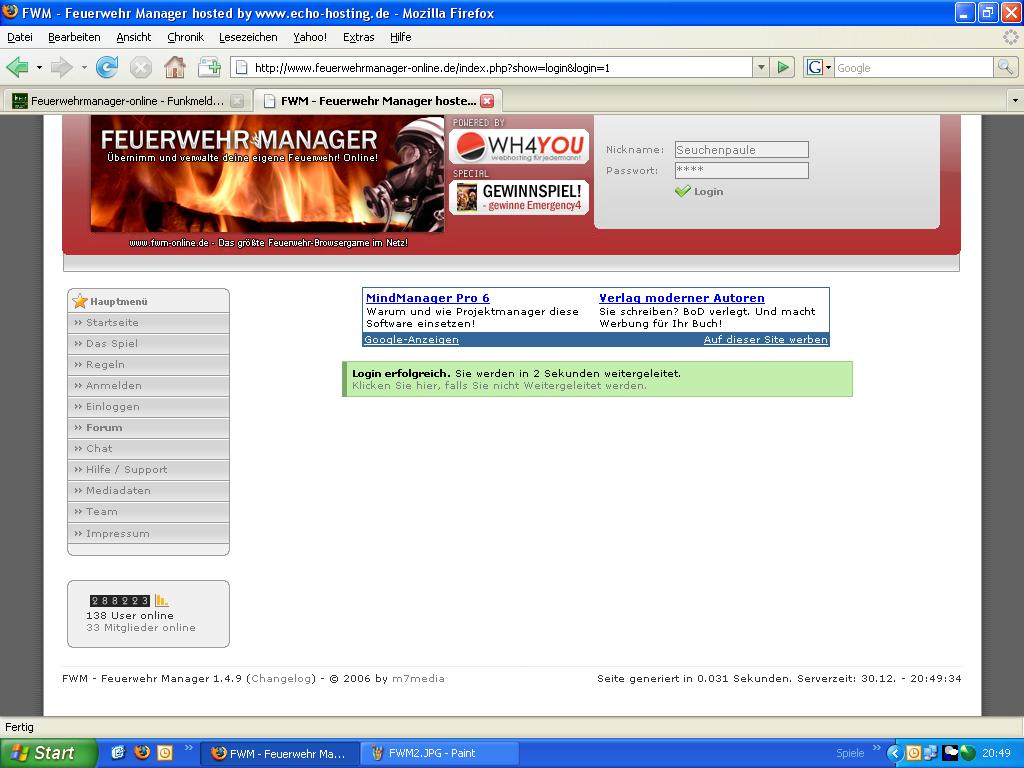The height and width of the screenshot is (768, 1024).
Task: Select Forum in the Hauptmenü sidebar
Action: (x=104, y=427)
